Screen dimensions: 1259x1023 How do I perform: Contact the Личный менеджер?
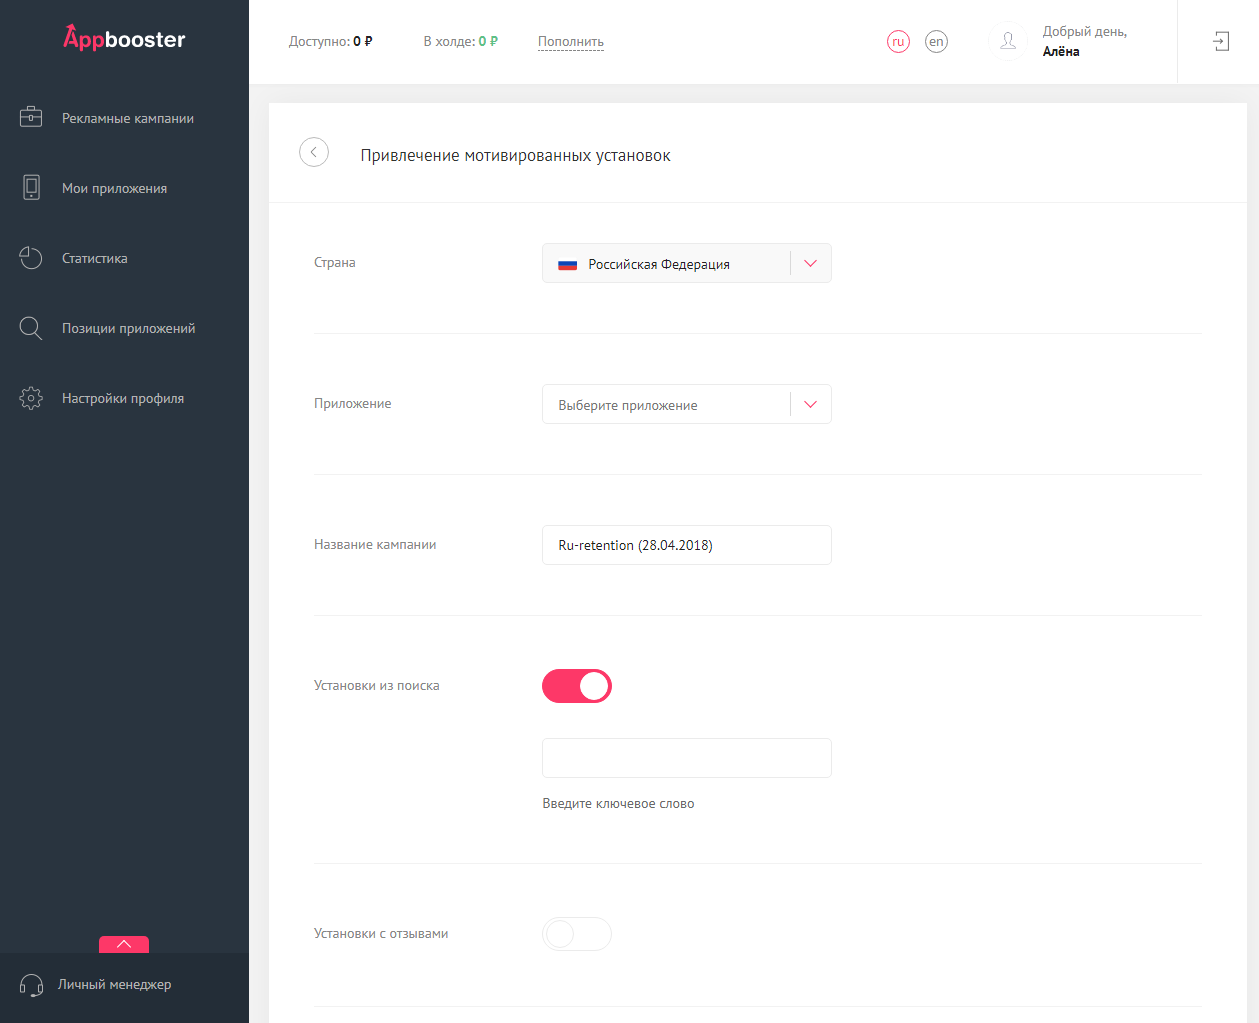pyautogui.click(x=113, y=984)
